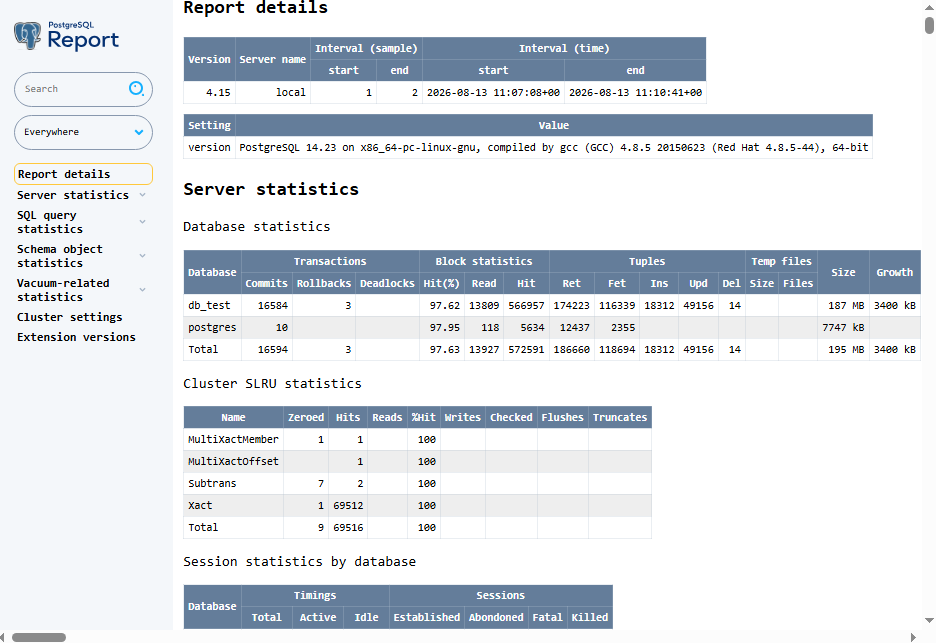Click the postgres database row name
This screenshot has height=643, width=936.
coord(212,328)
